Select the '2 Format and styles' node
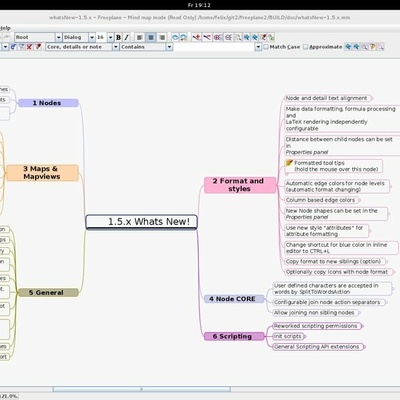The height and width of the screenshot is (400, 400). (240, 185)
